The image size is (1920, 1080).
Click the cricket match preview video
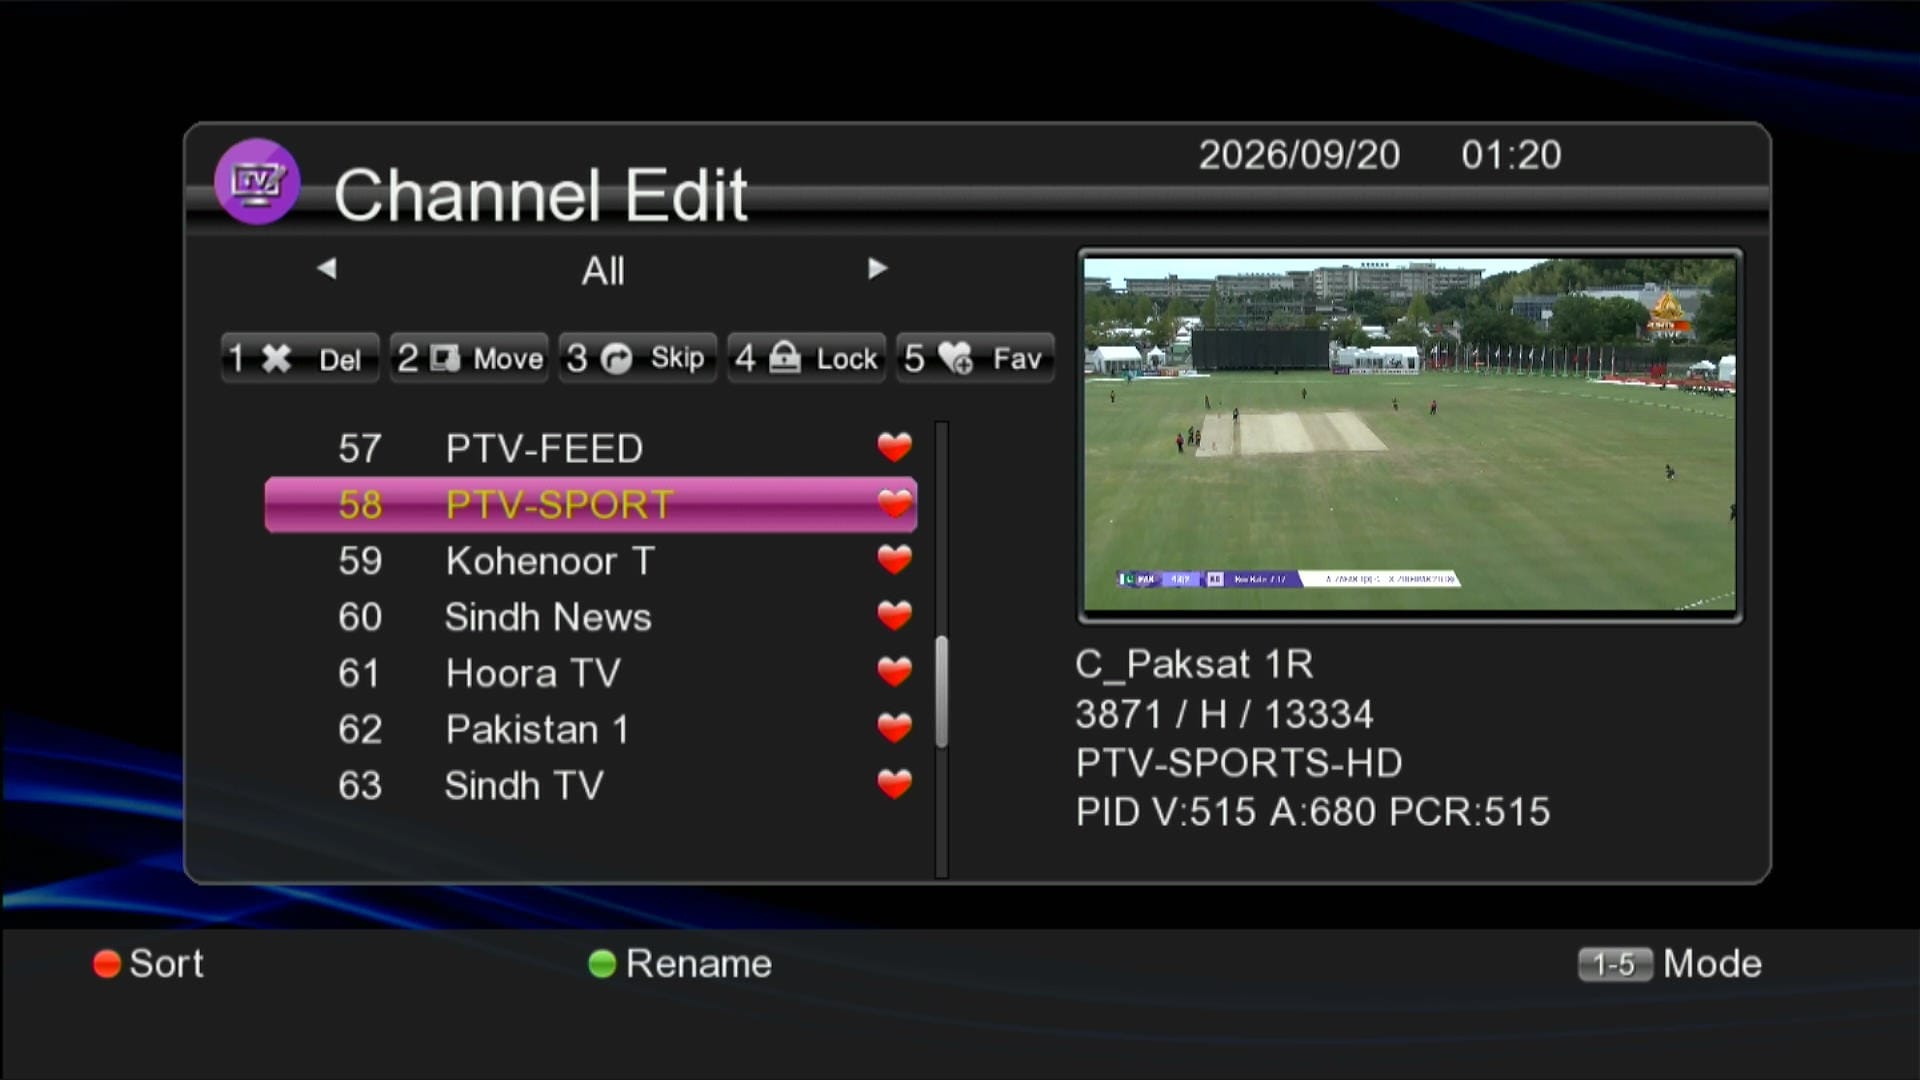coord(1410,435)
